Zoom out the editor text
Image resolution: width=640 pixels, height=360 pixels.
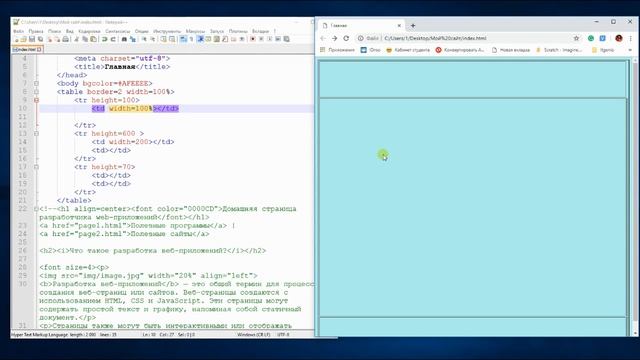pos(152,39)
